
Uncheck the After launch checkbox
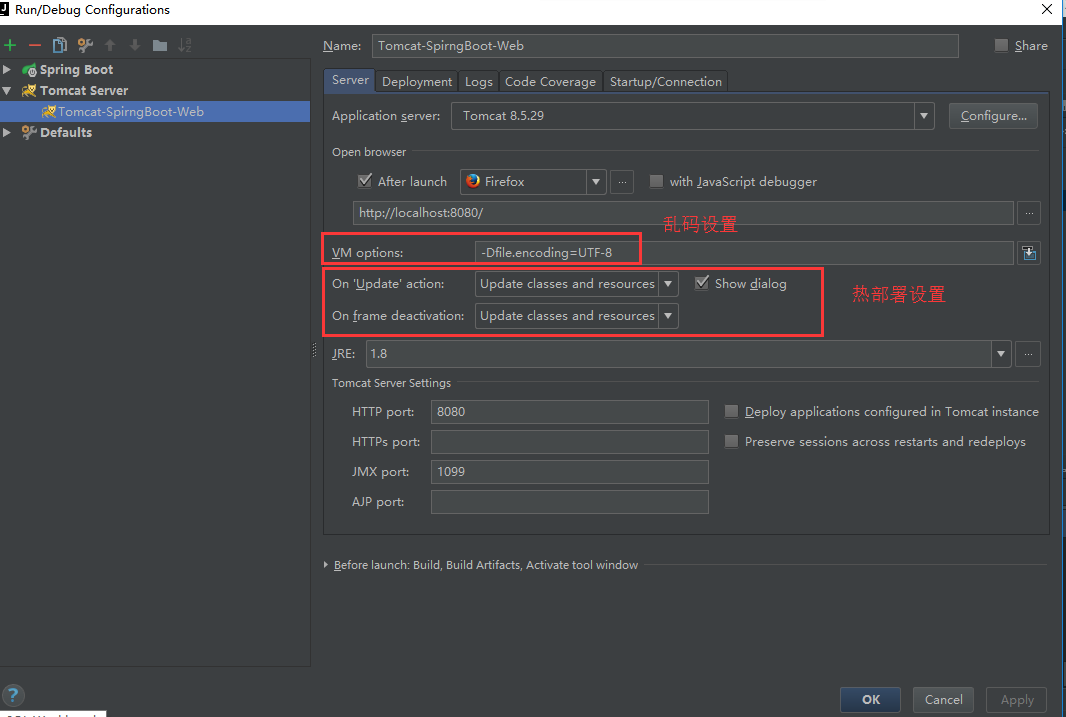point(365,181)
